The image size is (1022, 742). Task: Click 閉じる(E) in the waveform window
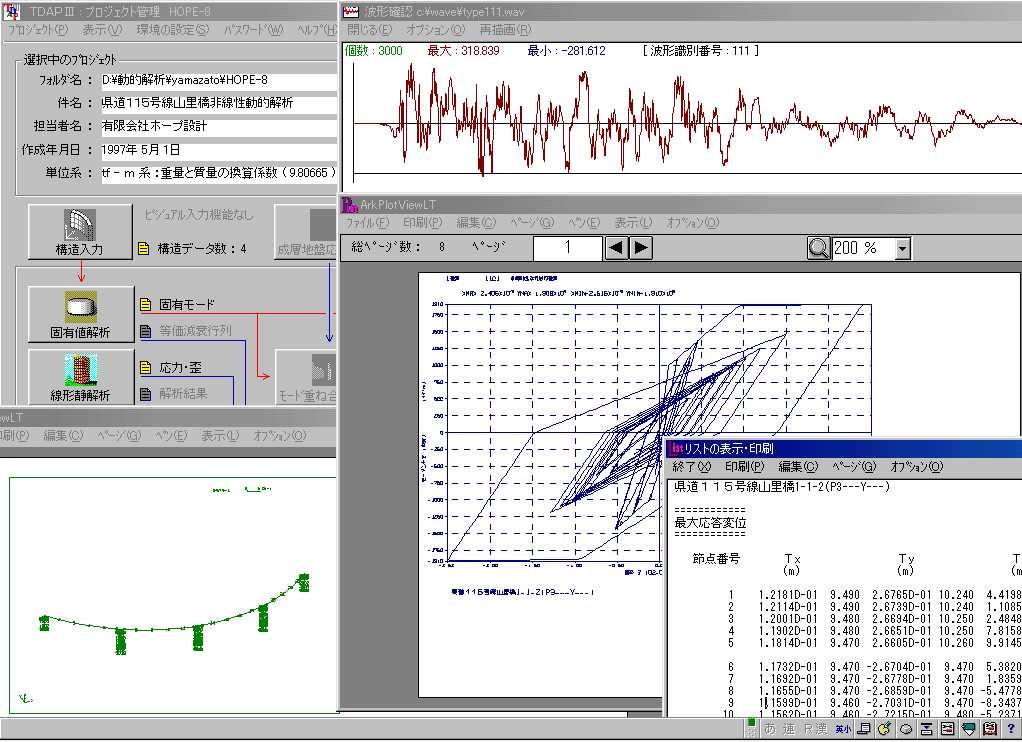(x=370, y=30)
